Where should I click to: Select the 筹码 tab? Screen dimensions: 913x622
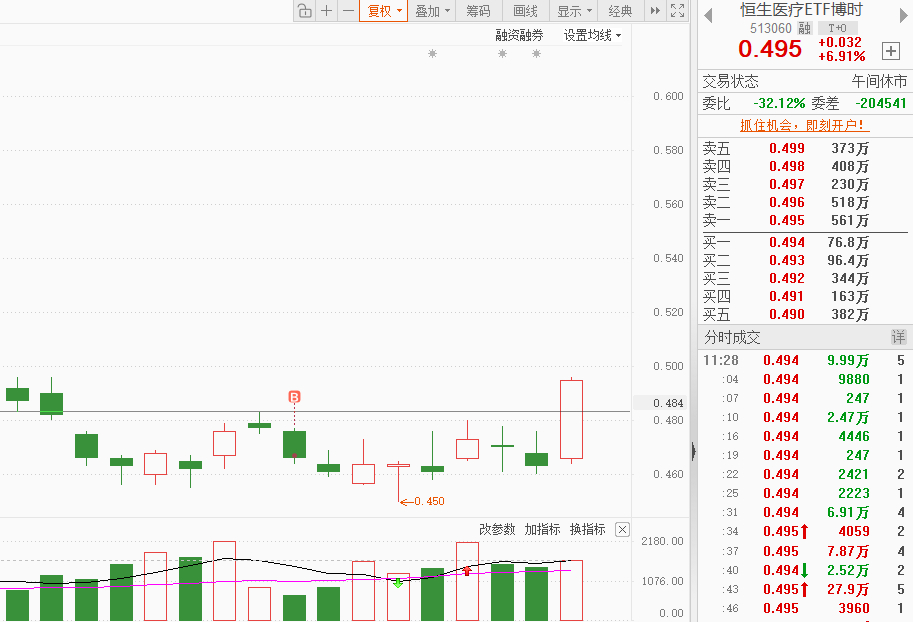pyautogui.click(x=479, y=10)
